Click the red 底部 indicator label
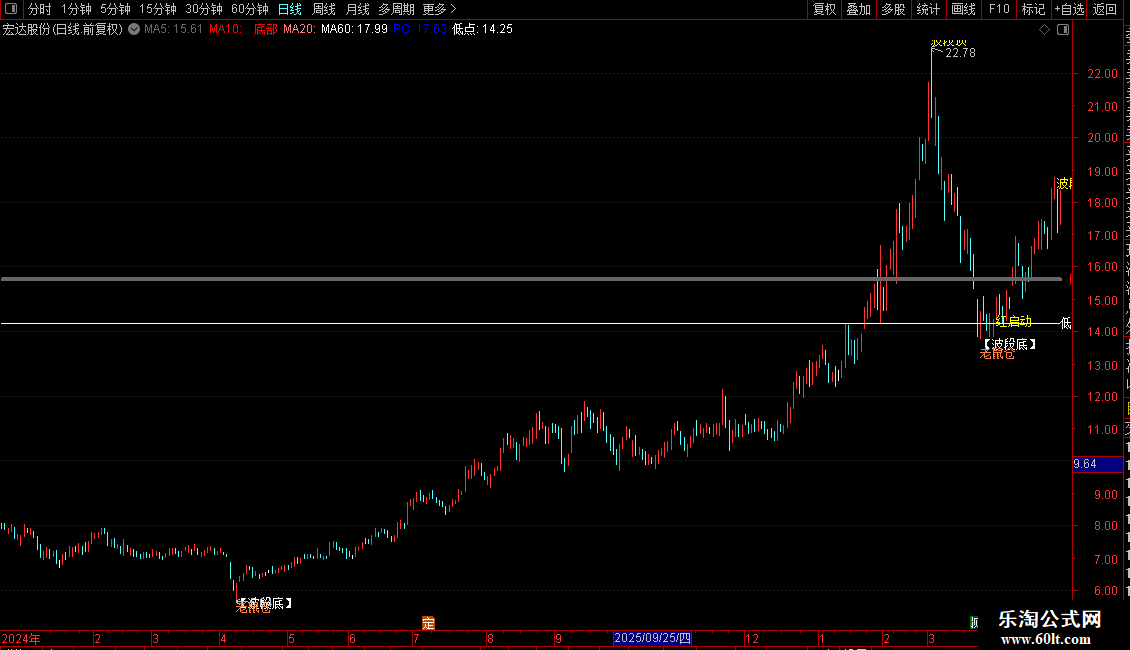Image resolution: width=1130 pixels, height=650 pixels. 265,30
